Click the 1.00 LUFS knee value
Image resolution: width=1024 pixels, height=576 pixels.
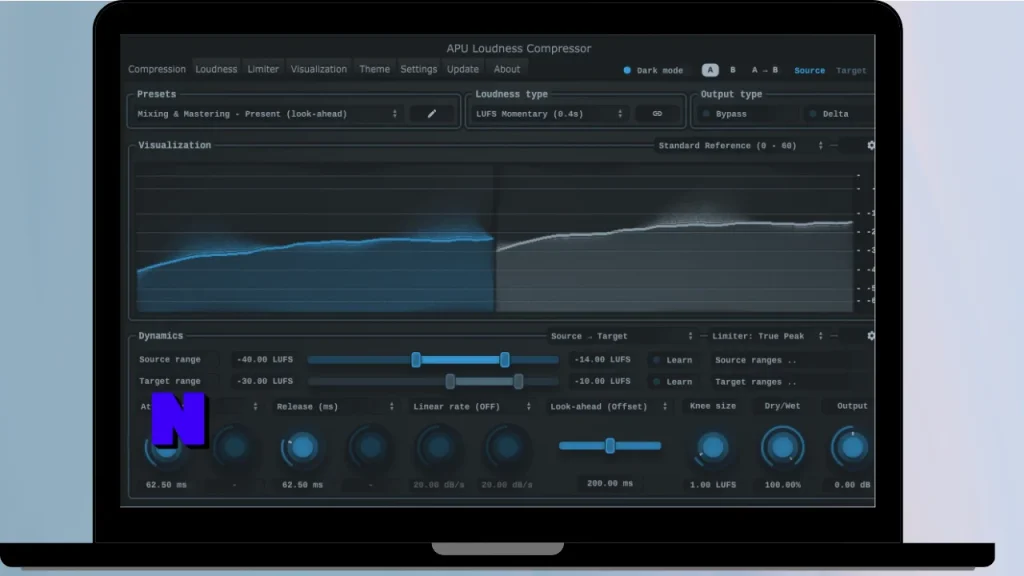[712, 485]
